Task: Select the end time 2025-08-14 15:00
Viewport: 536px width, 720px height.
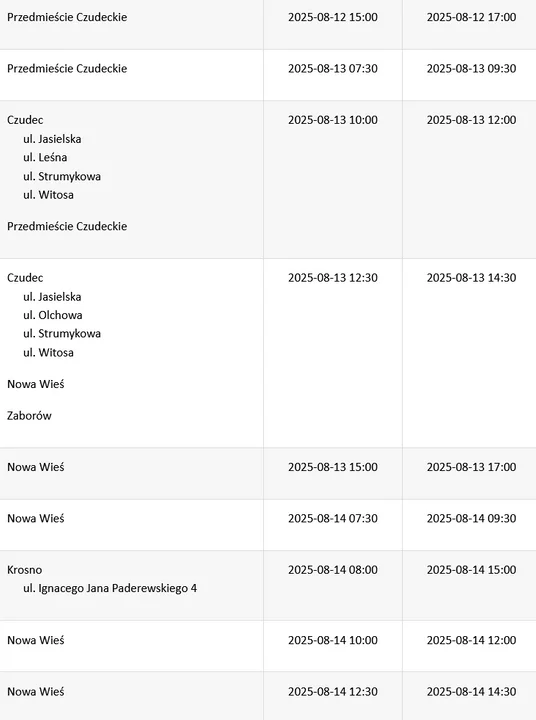Action: tap(471, 570)
